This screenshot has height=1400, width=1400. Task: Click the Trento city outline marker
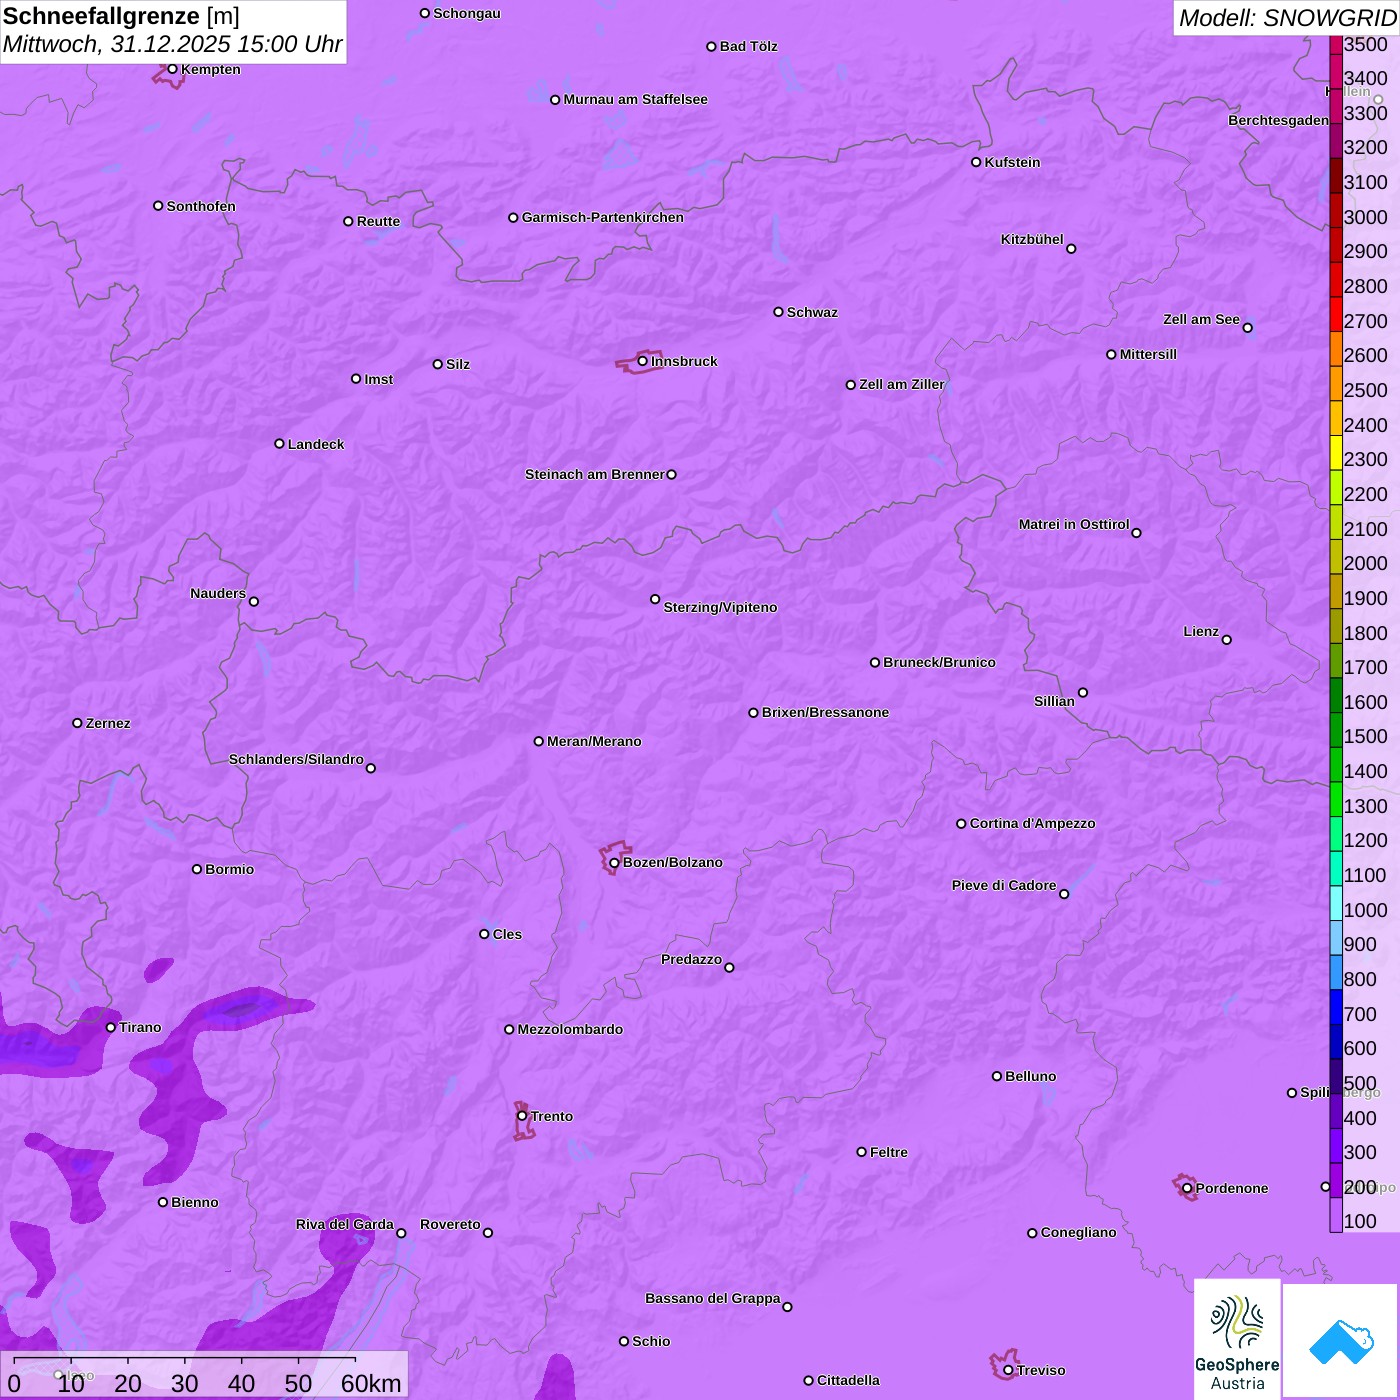[x=524, y=1120]
